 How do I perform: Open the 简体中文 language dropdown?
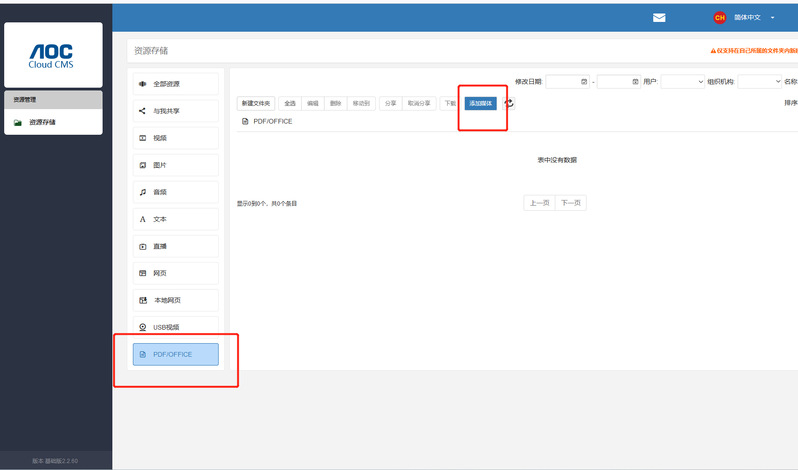(x=754, y=17)
